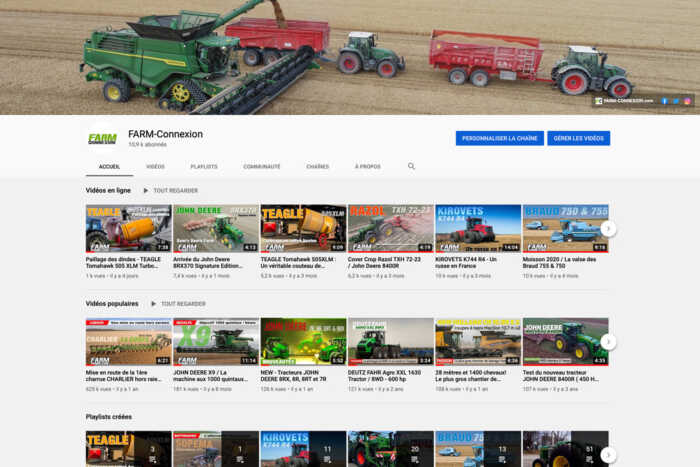Open John Deere 8RX370 arrival video thumbnail
700x467 pixels.
pyautogui.click(x=216, y=229)
